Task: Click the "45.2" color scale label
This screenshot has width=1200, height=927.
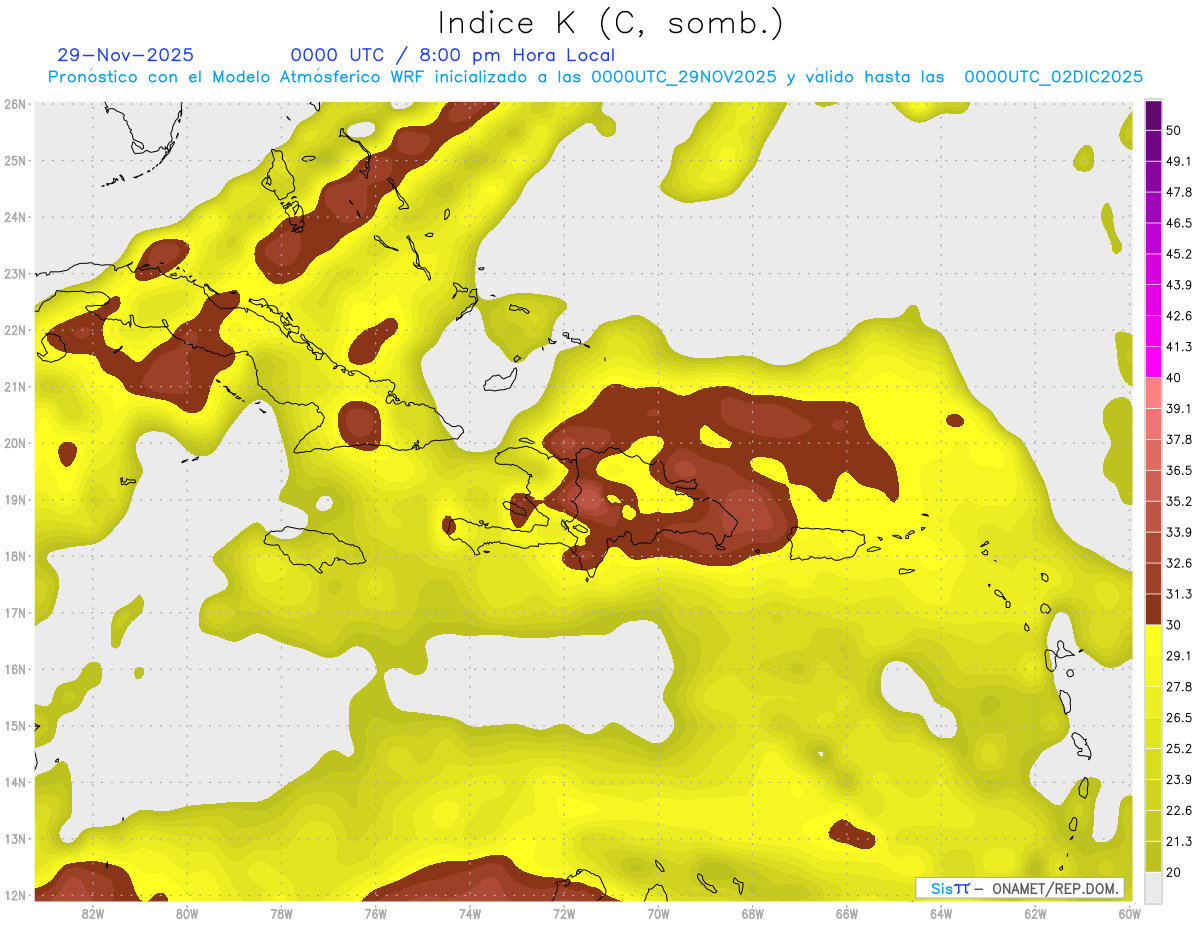Action: point(1179,254)
